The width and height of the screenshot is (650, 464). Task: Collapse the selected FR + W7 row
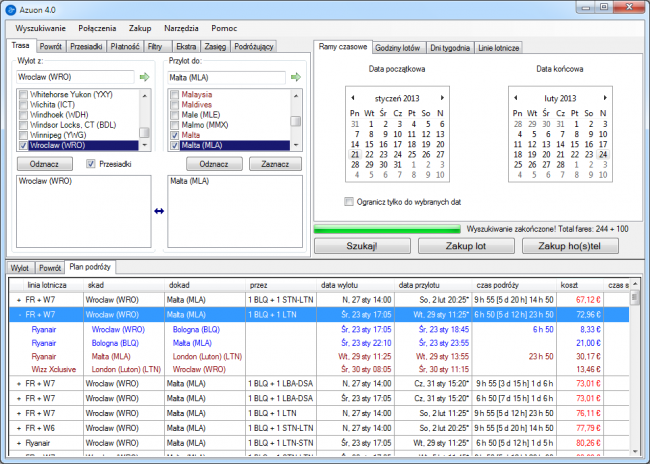(x=19, y=313)
